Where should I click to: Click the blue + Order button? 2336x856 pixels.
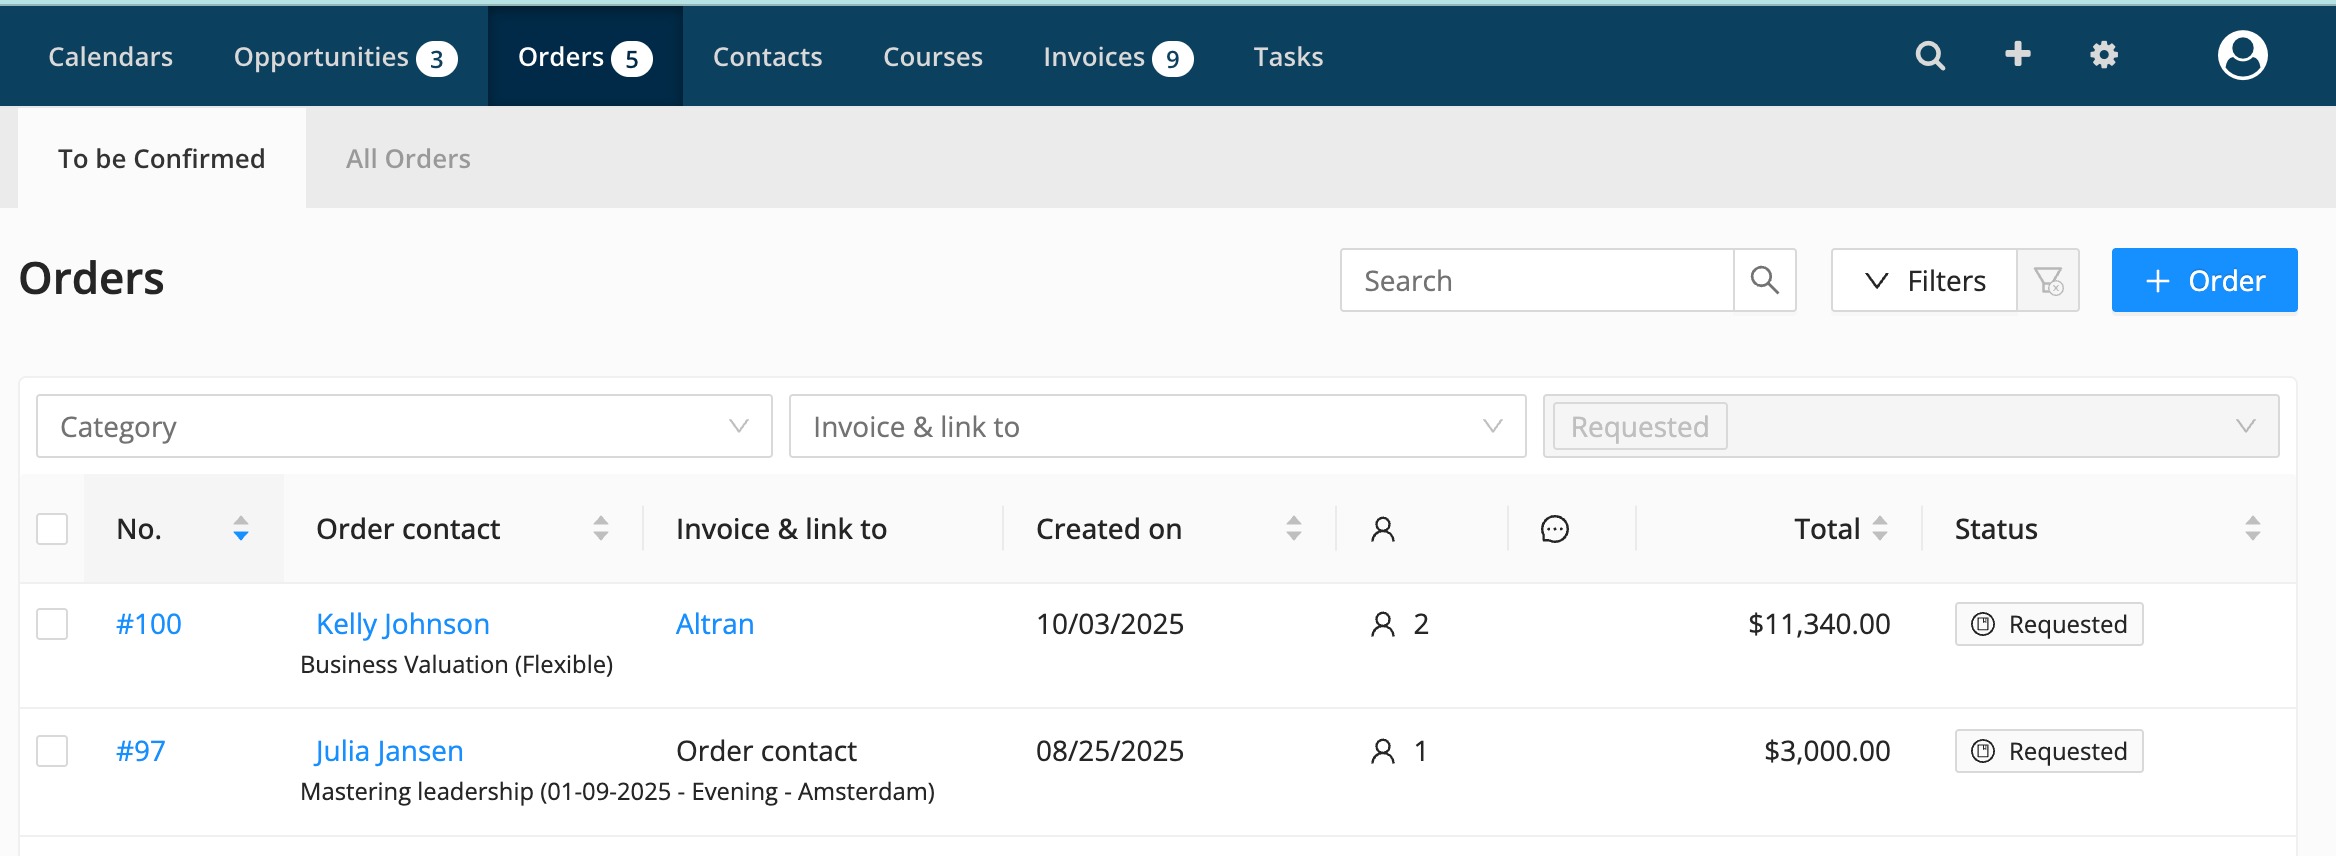tap(2204, 281)
